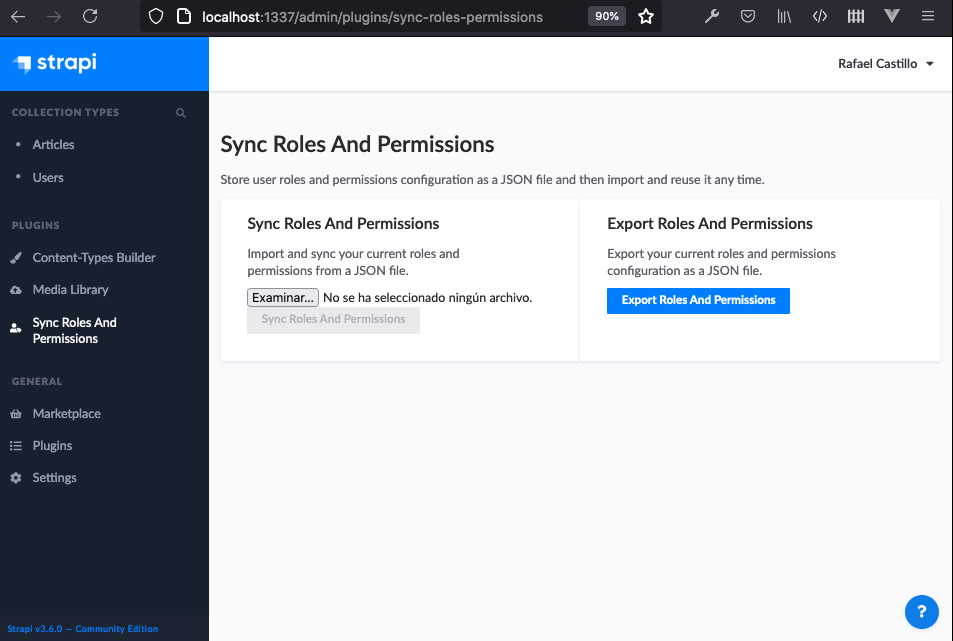Click the Strapi logo
The image size is (953, 641).
click(x=56, y=63)
